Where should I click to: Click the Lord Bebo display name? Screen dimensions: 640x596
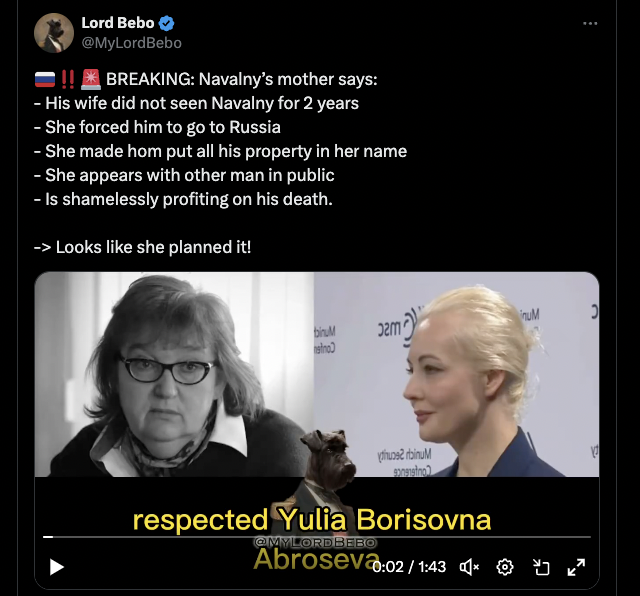point(118,23)
